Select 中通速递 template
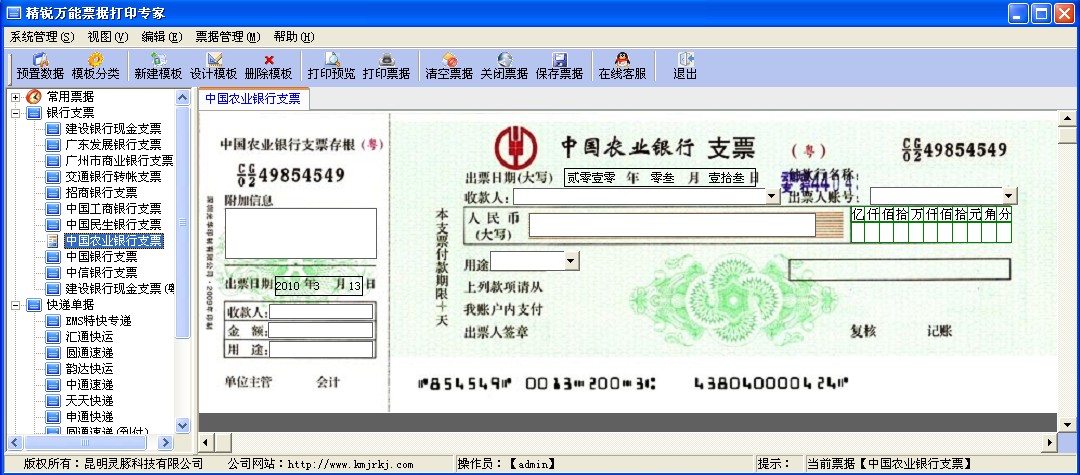The image size is (1080, 475). [x=90, y=384]
